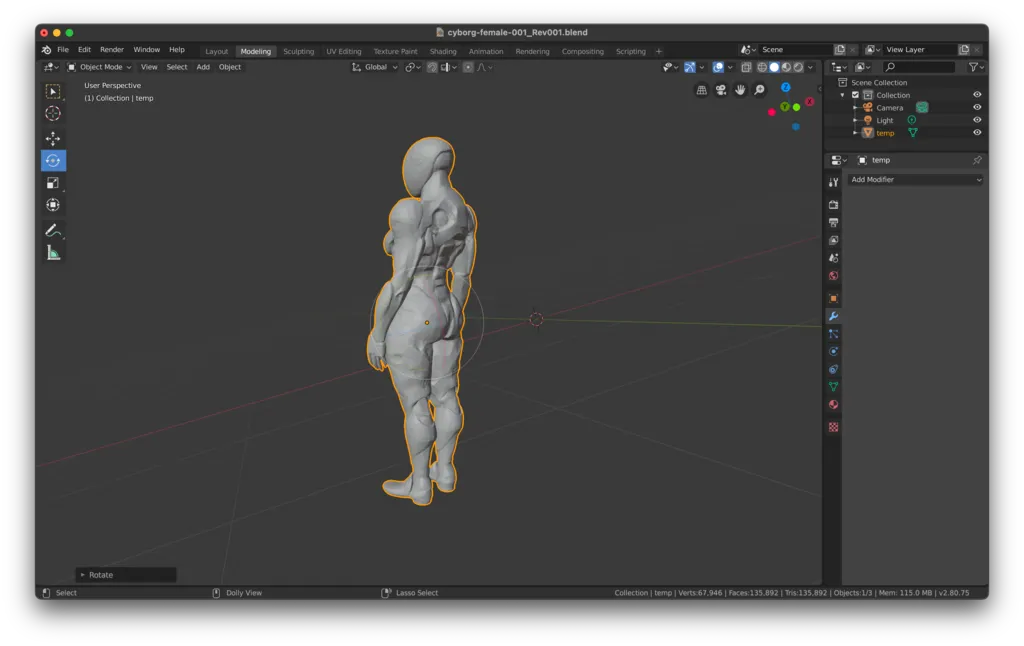Uncheck the Collection checkbox in outliner
Screen dimensions: 1024x646
(x=855, y=95)
